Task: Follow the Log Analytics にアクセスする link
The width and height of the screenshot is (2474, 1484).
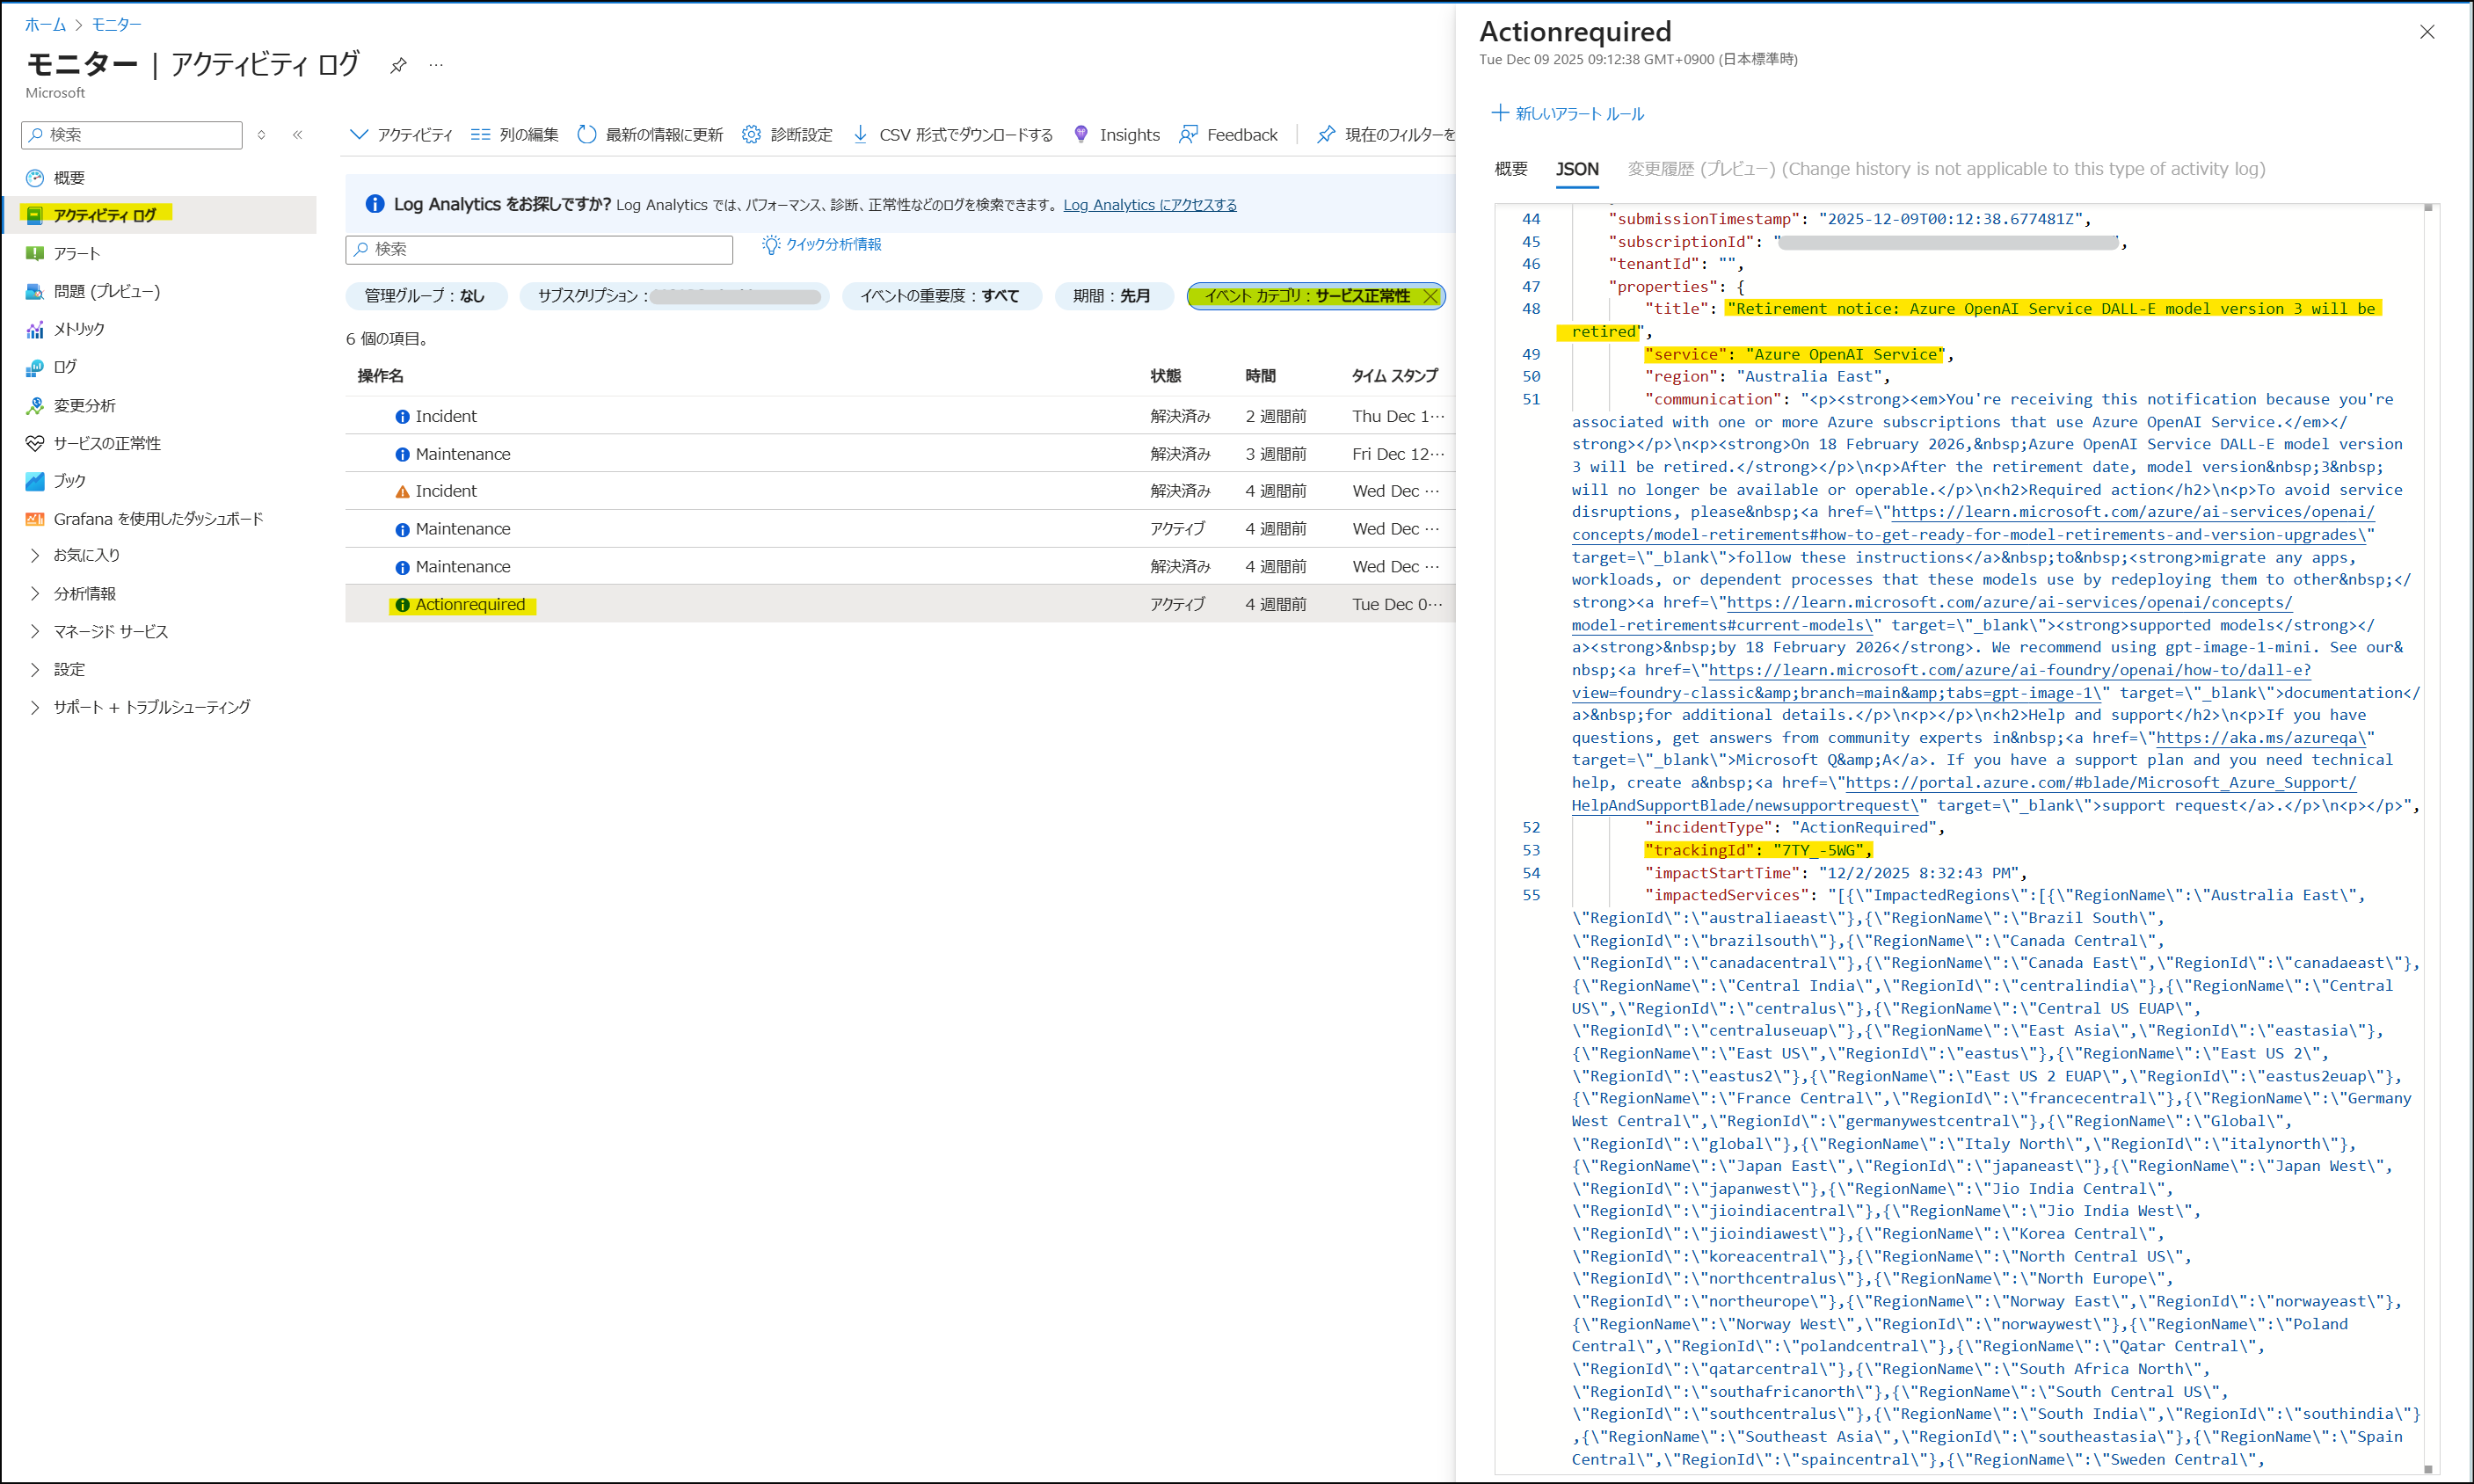Action: coord(1149,205)
